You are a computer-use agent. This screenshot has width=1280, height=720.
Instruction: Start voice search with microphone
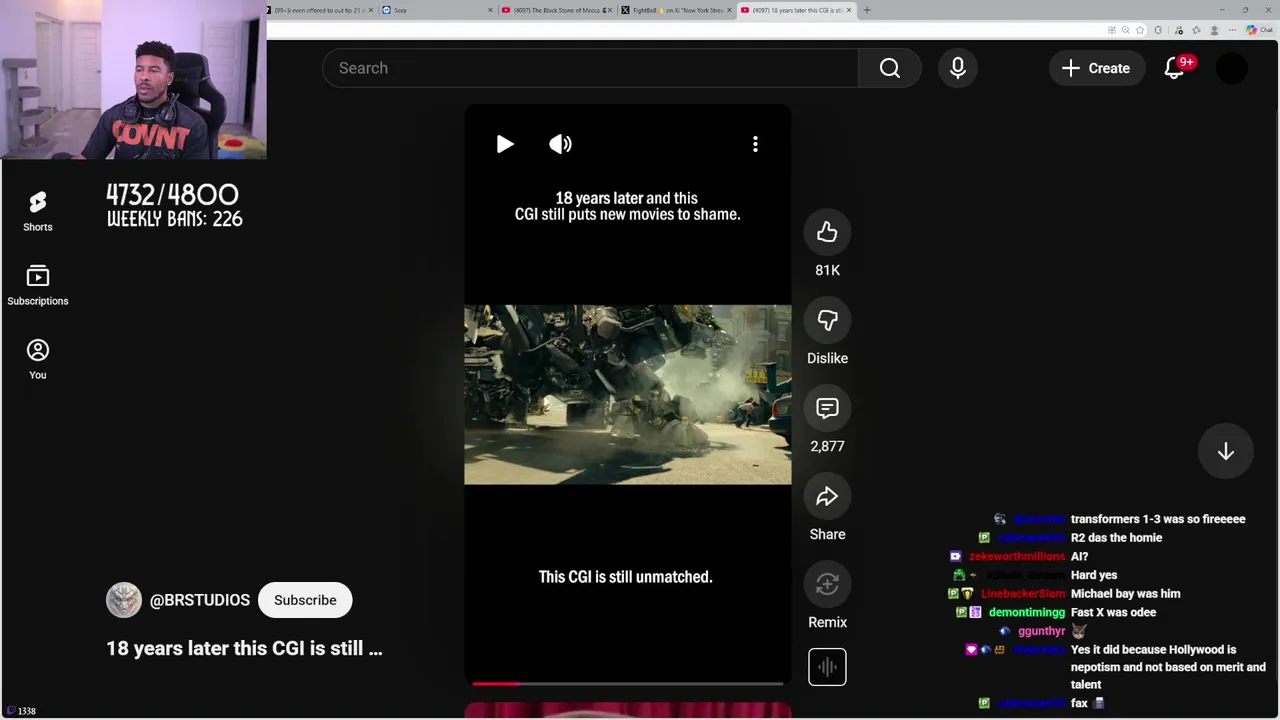(x=957, y=68)
